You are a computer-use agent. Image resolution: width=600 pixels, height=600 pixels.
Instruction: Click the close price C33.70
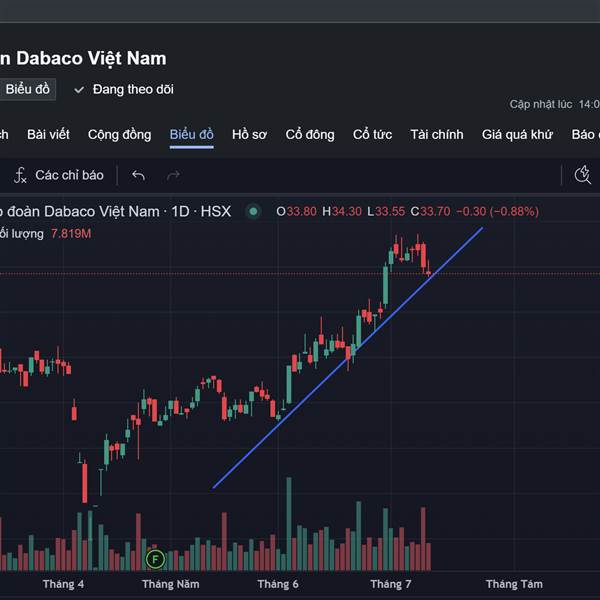pyautogui.click(x=430, y=211)
